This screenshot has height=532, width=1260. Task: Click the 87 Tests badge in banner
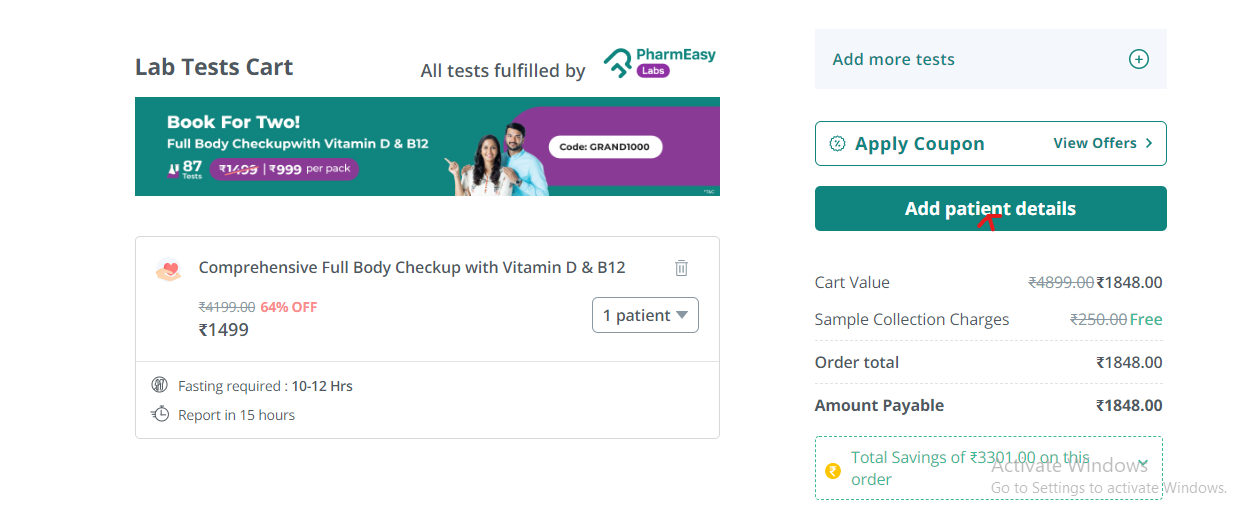click(x=186, y=168)
